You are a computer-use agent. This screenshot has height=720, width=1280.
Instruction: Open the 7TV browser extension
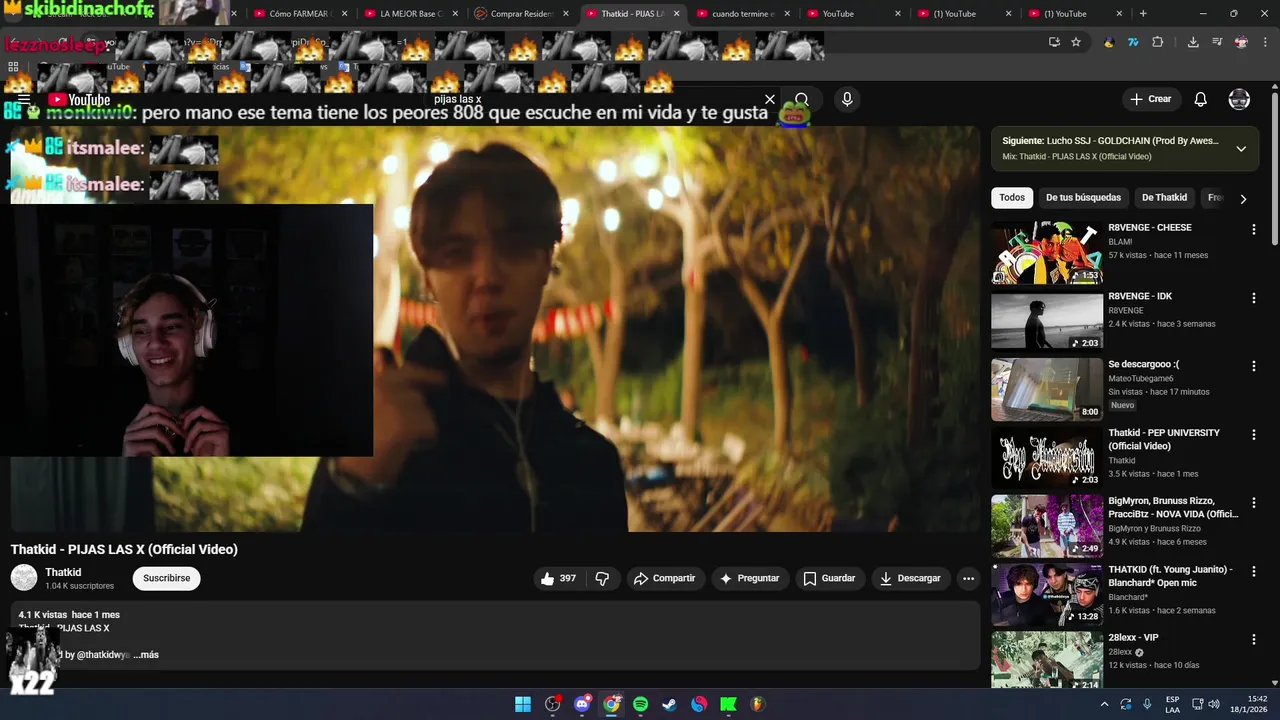pos(1133,42)
